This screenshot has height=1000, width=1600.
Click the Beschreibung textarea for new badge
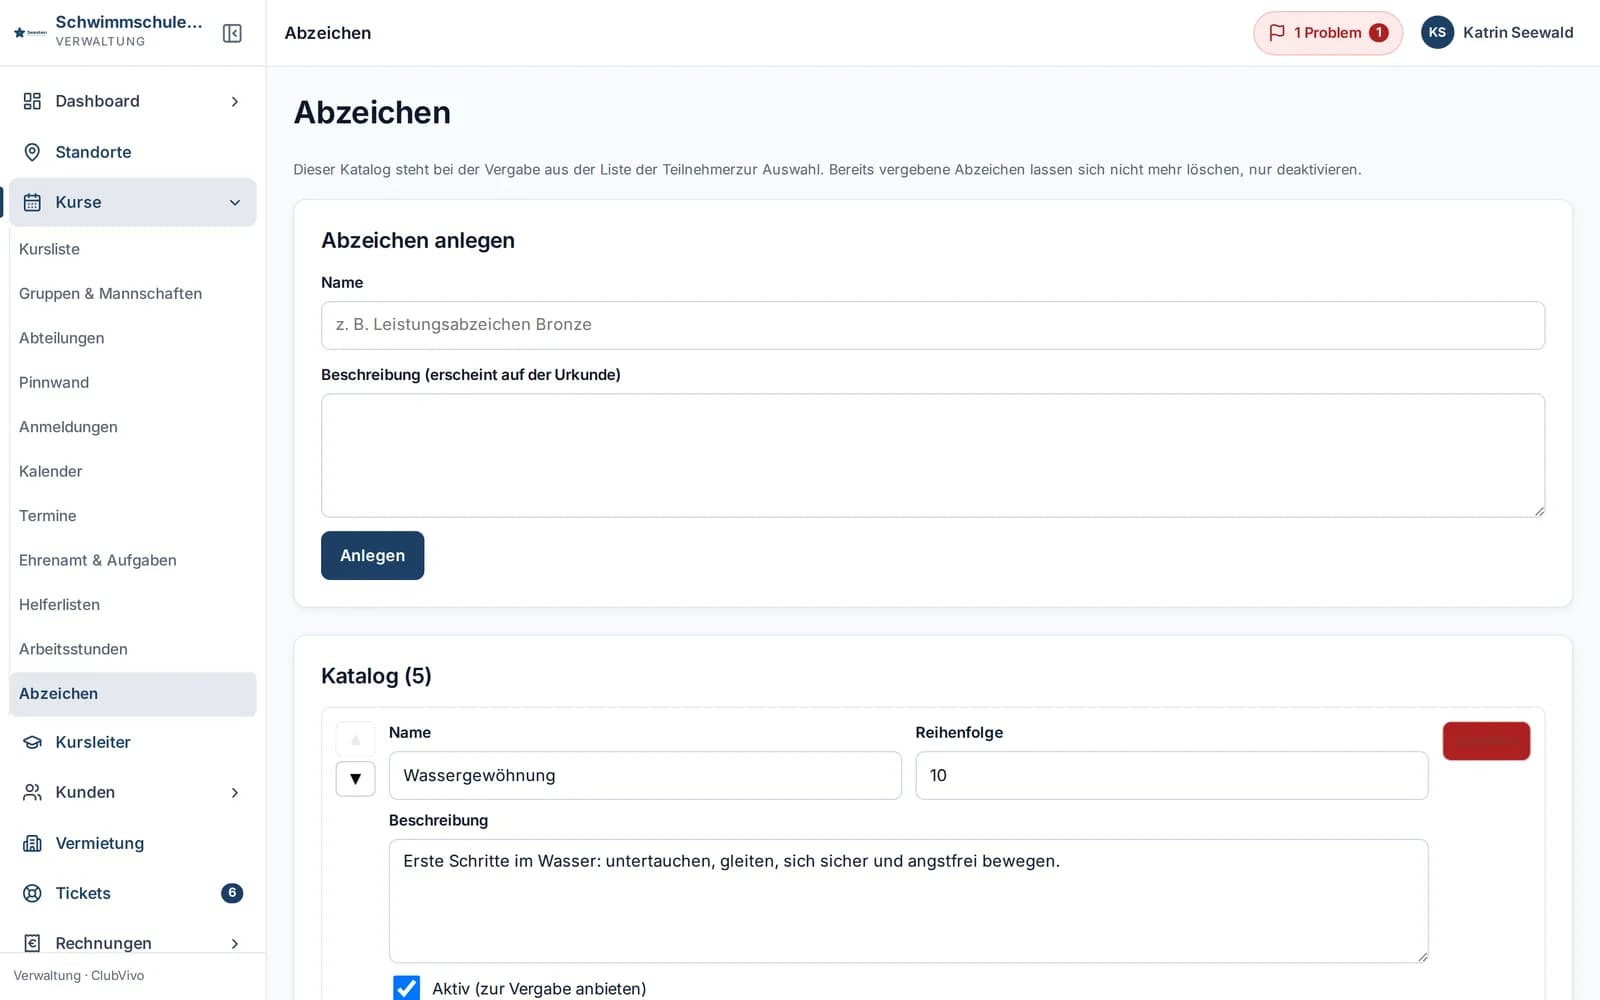932,455
